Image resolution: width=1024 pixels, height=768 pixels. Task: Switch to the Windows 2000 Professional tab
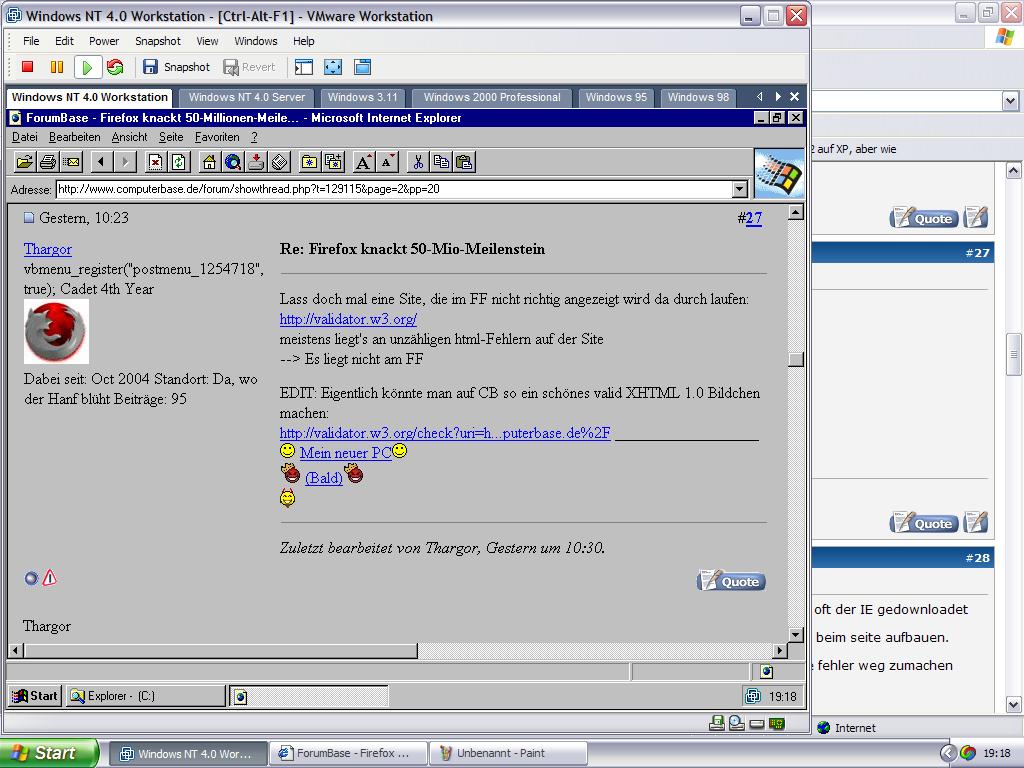(x=492, y=97)
